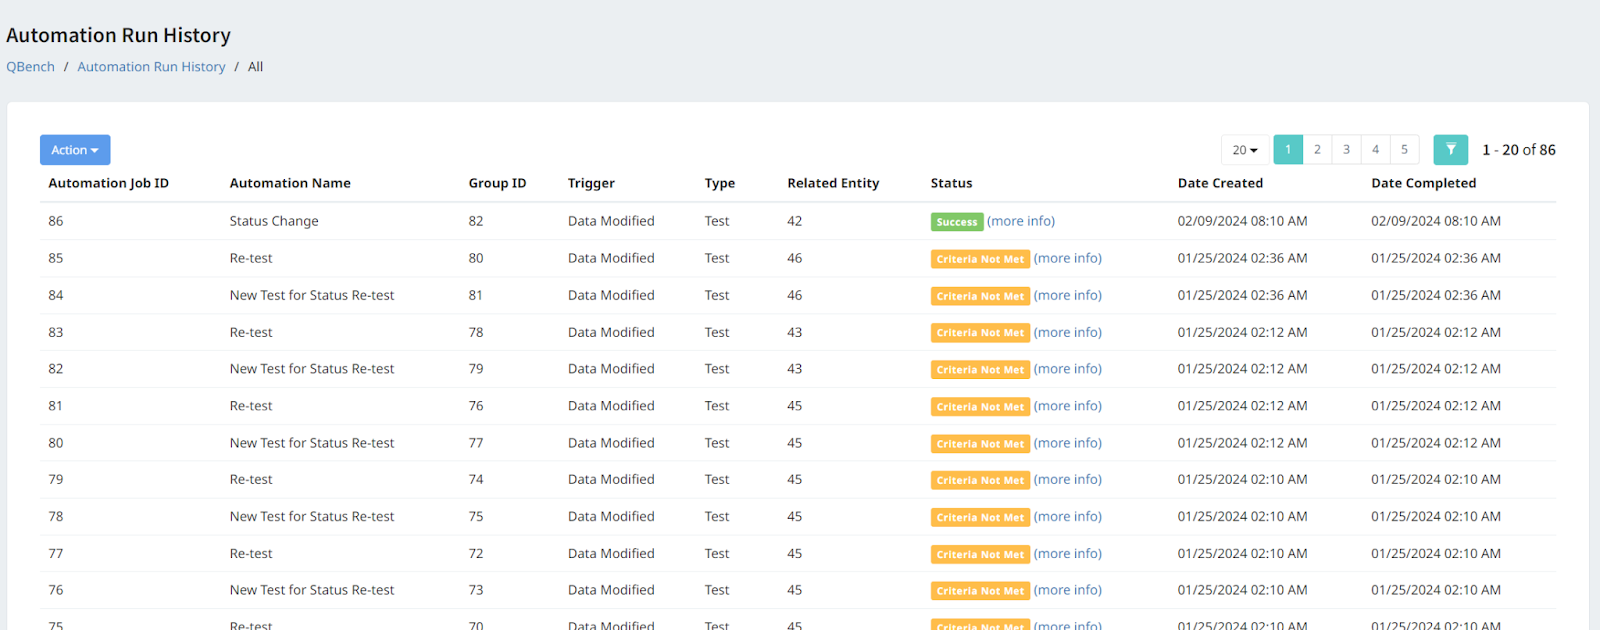1600x630 pixels.
Task: Open the 20 per-page dropdown
Action: [x=1245, y=150]
